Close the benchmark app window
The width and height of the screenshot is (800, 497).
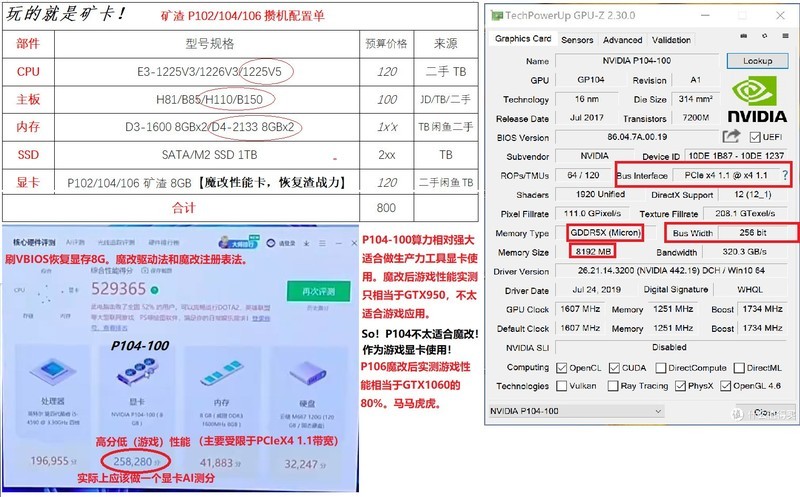[354, 243]
